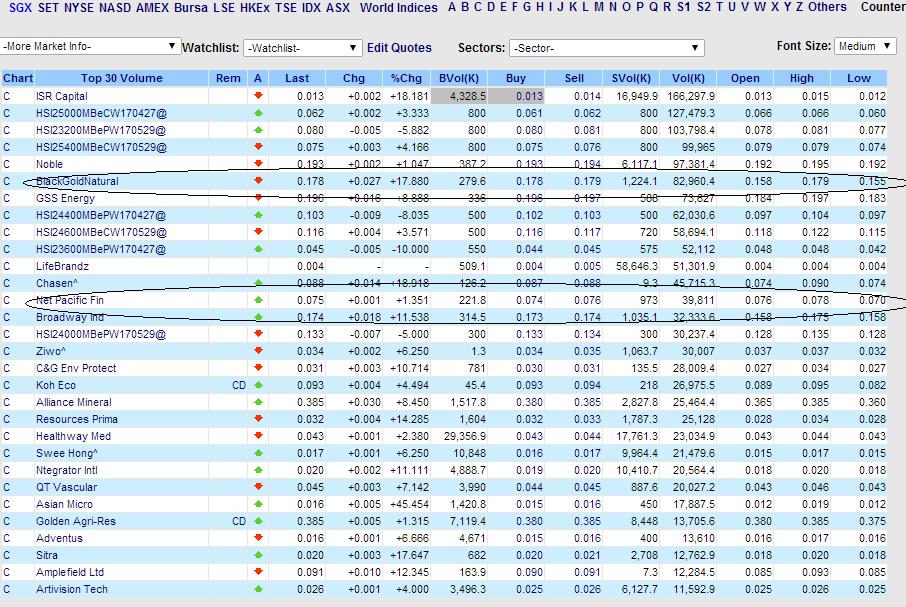Click red down arrow in Resources Prima row
Viewport: 906px width, 607px height.
click(258, 419)
